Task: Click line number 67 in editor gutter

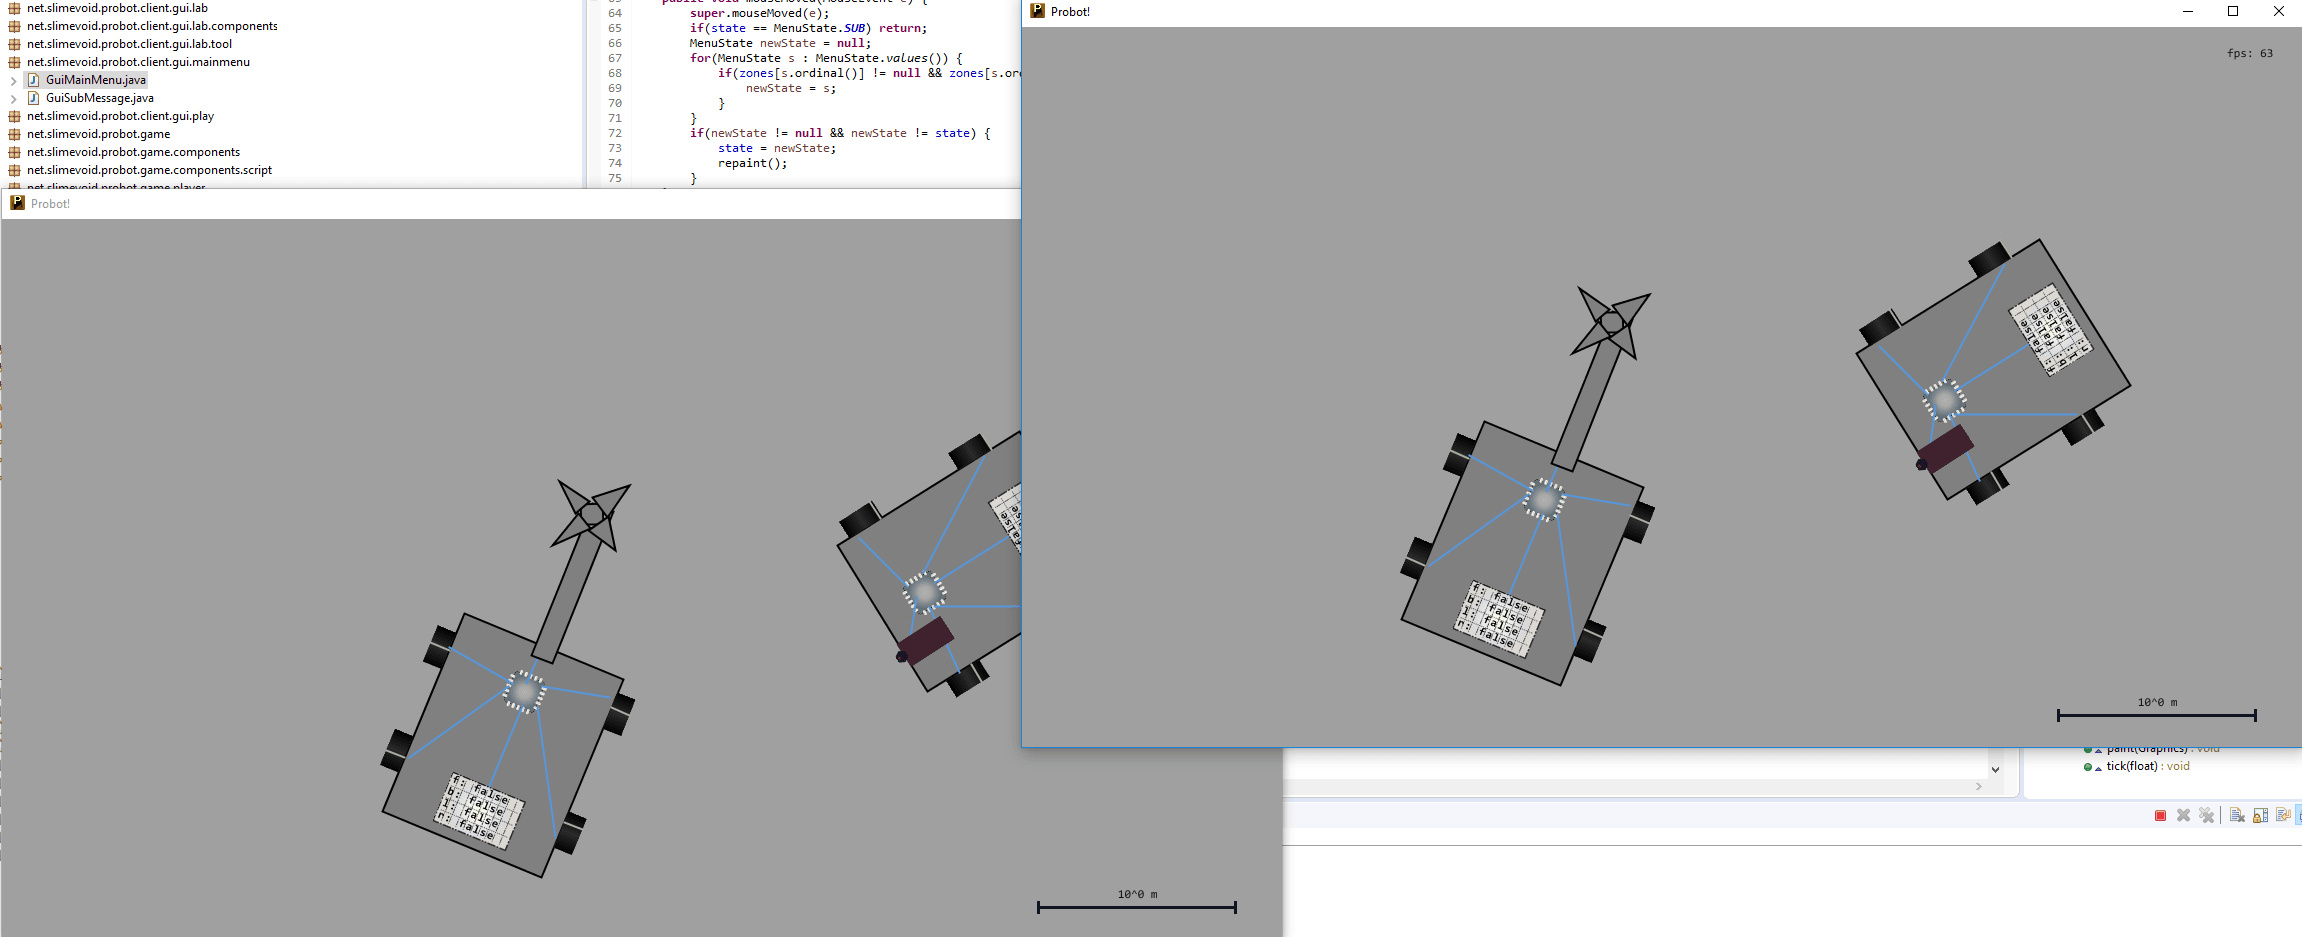Action: [x=615, y=58]
